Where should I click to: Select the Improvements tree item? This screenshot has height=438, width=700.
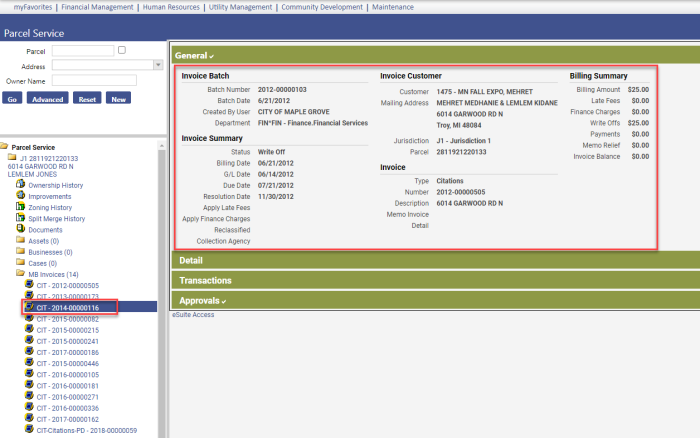click(x=50, y=196)
